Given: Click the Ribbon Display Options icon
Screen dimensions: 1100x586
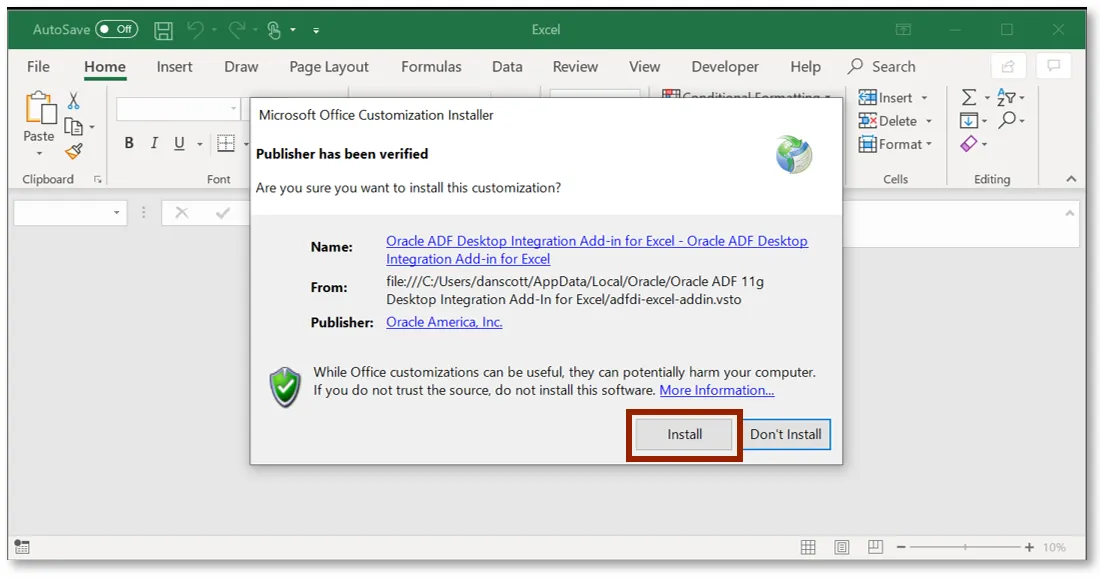Looking at the screenshot, I should coord(904,29).
